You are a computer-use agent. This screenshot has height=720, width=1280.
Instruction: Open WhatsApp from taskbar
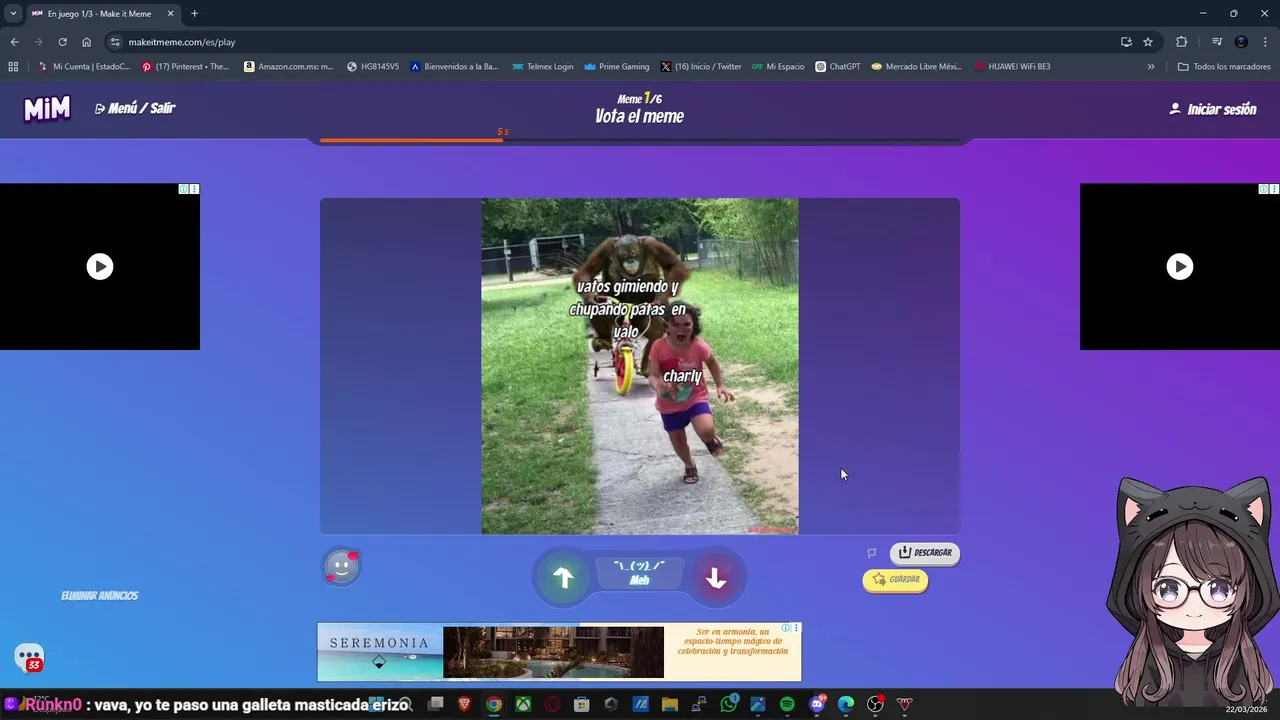(729, 704)
